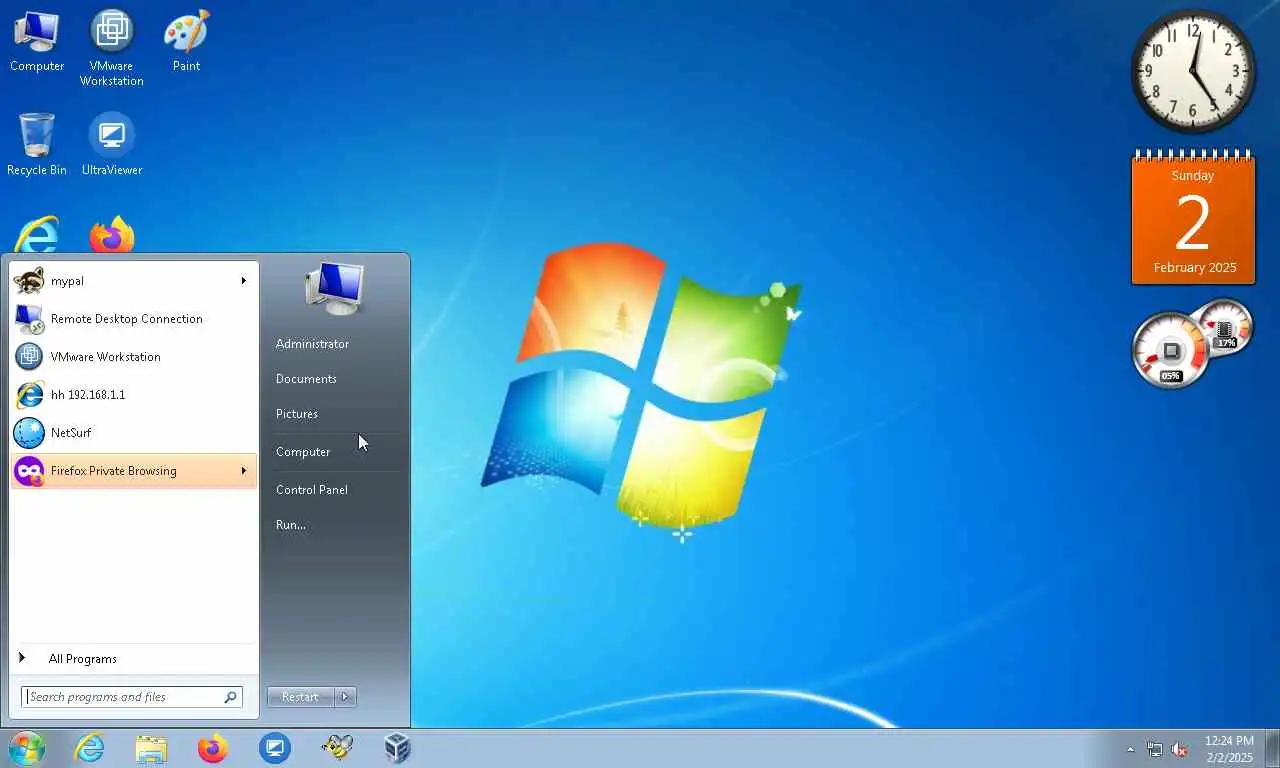Open File Explorer from the taskbar
Viewport: 1280px width, 768px height.
coord(151,748)
